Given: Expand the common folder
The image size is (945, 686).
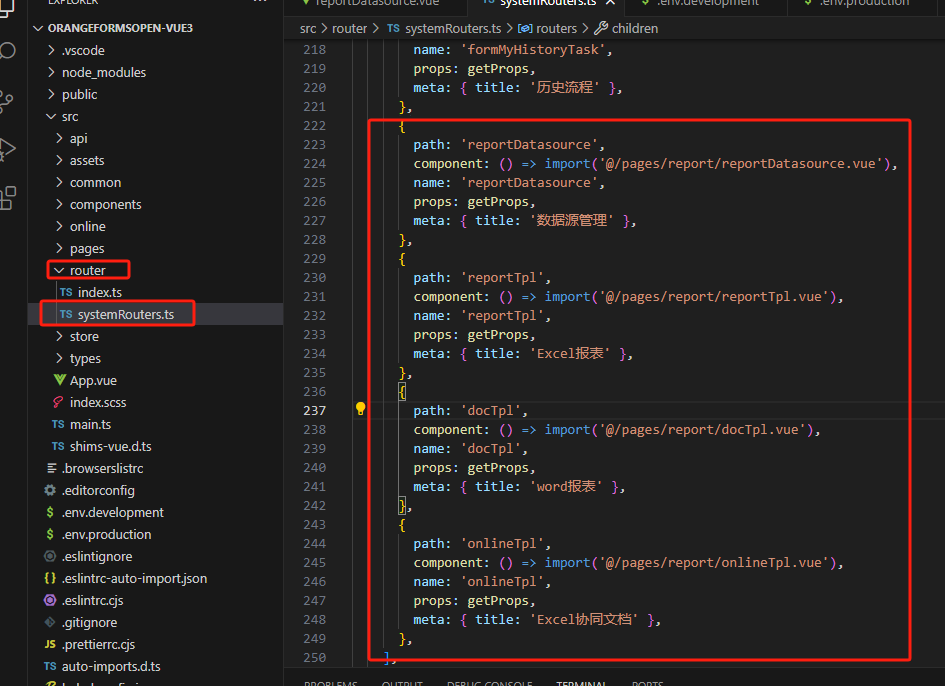Looking at the screenshot, I should click(x=59, y=182).
